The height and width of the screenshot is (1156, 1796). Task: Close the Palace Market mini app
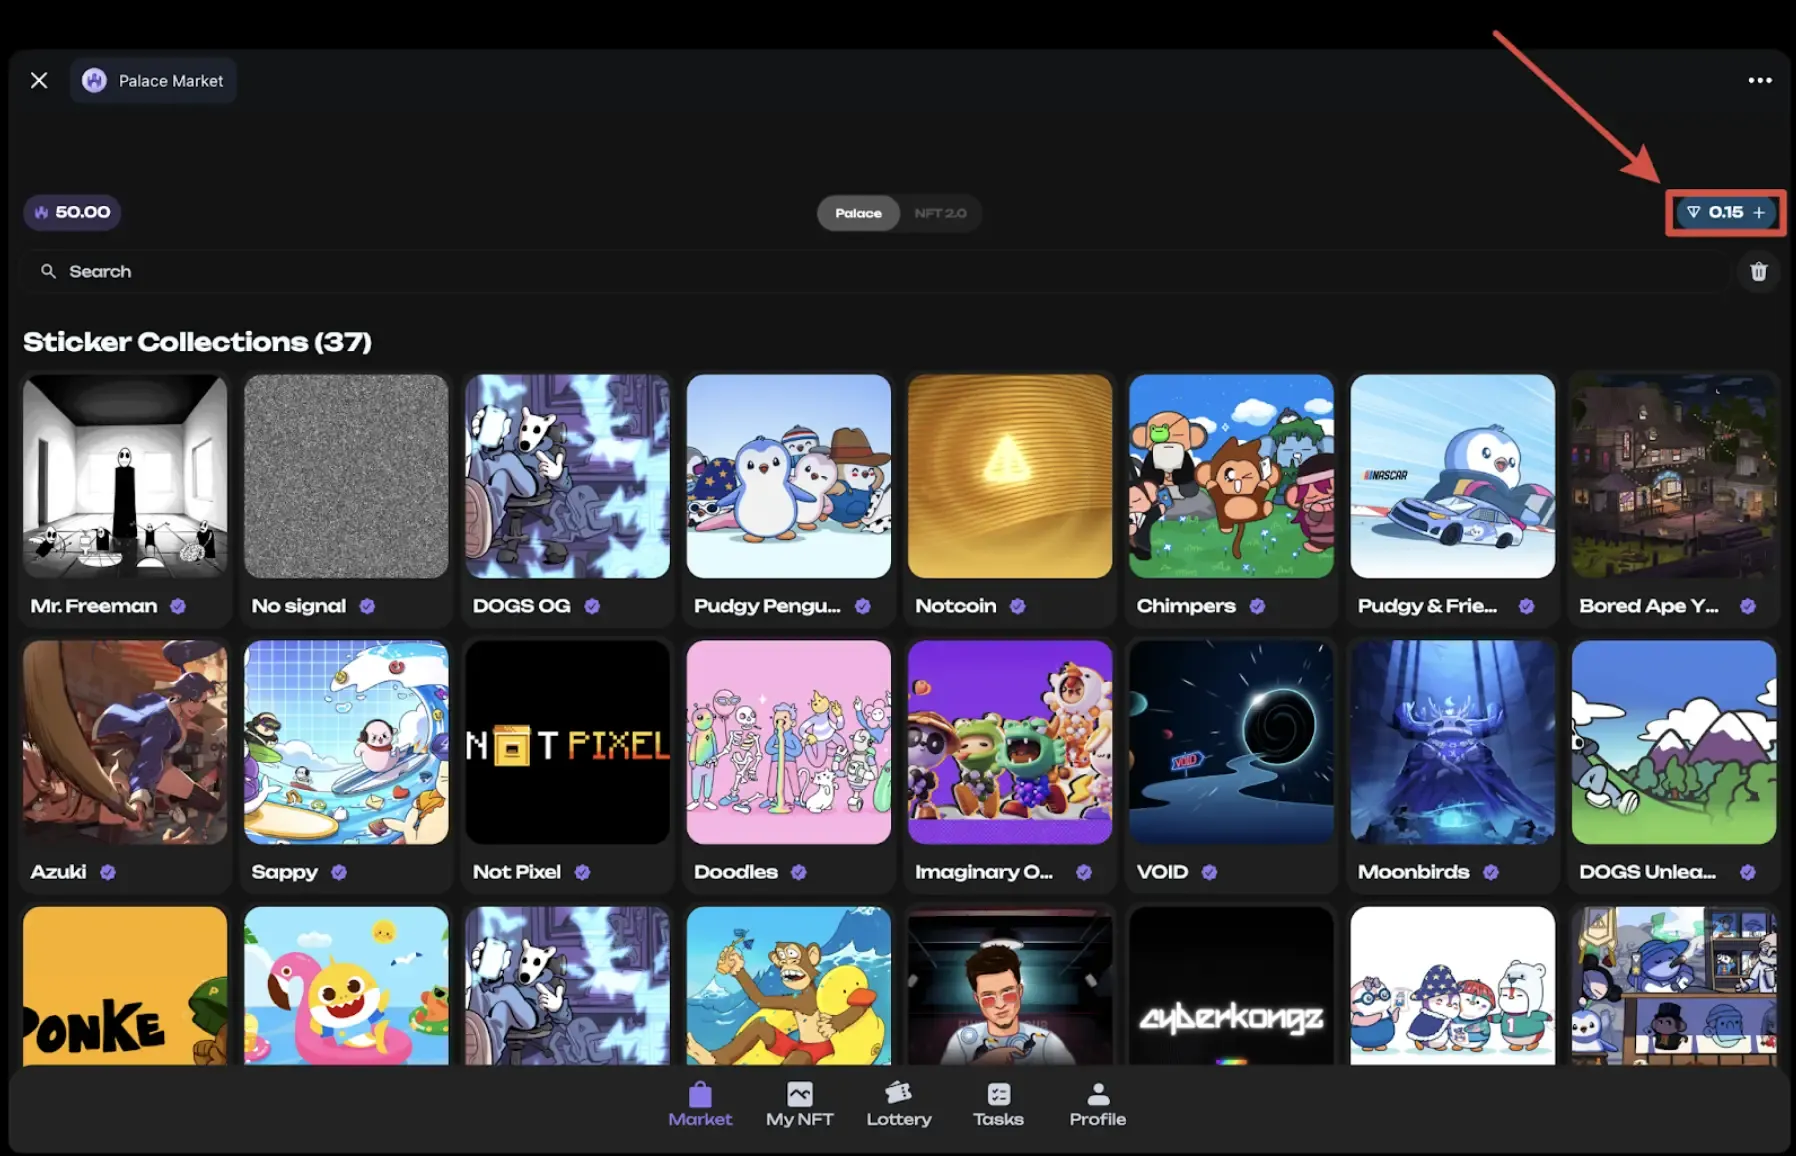(39, 81)
